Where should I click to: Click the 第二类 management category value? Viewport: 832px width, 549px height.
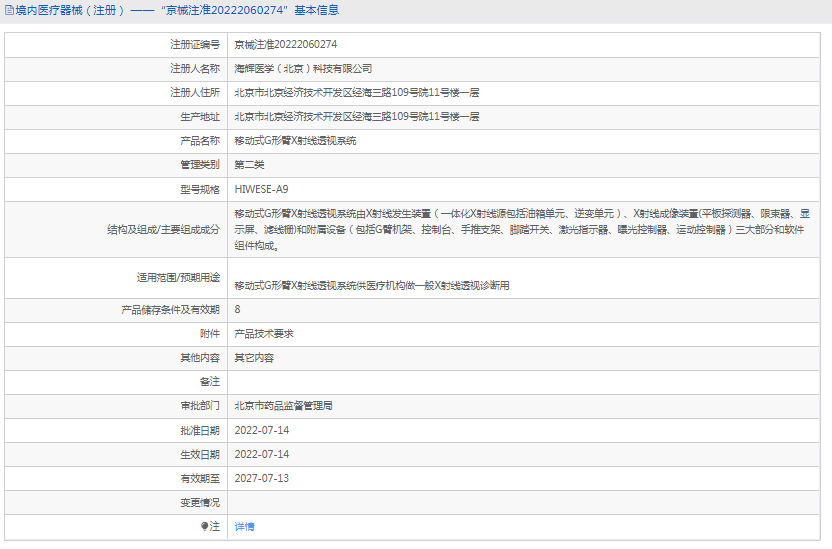point(249,165)
